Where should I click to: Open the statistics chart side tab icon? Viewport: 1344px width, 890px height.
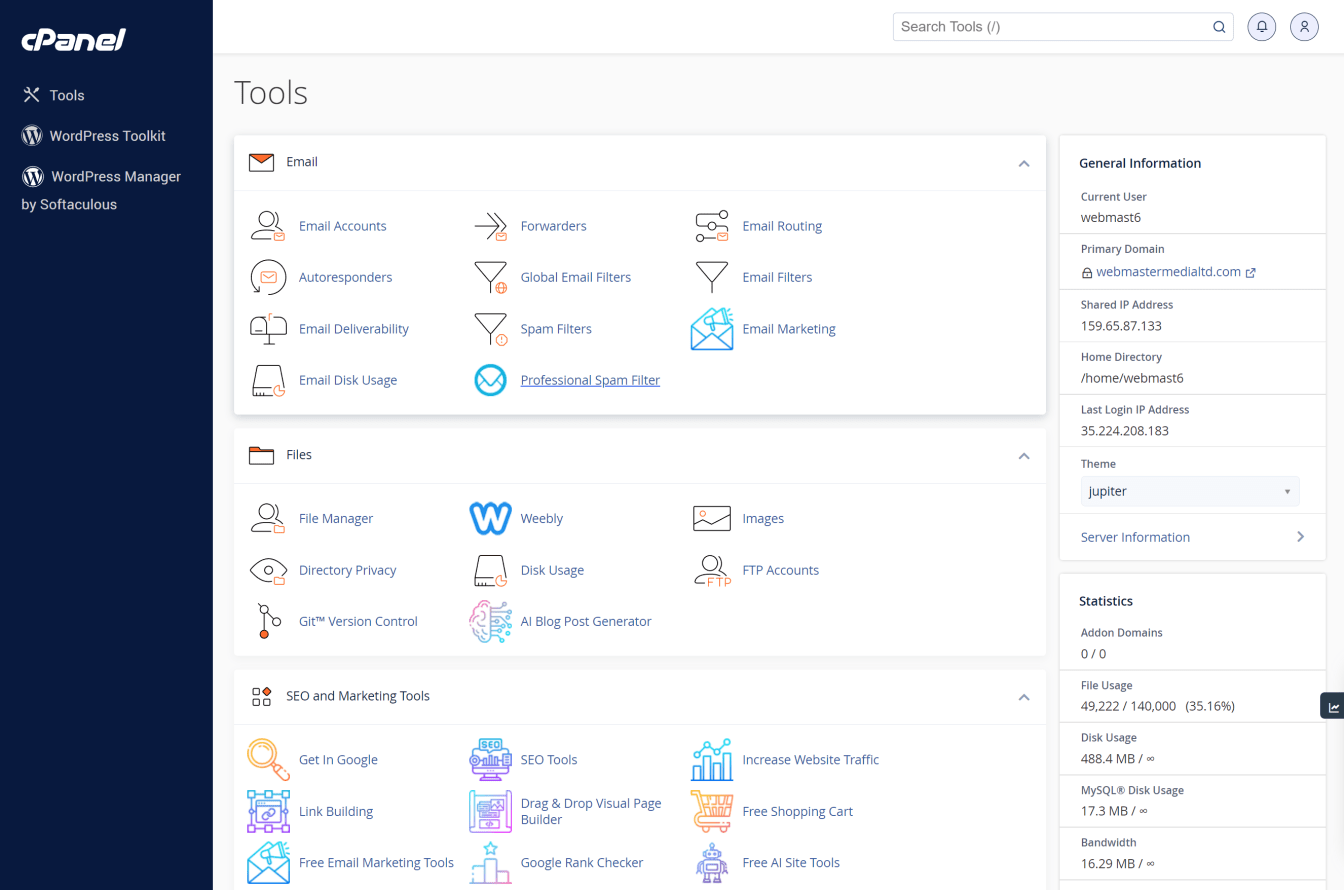1333,706
